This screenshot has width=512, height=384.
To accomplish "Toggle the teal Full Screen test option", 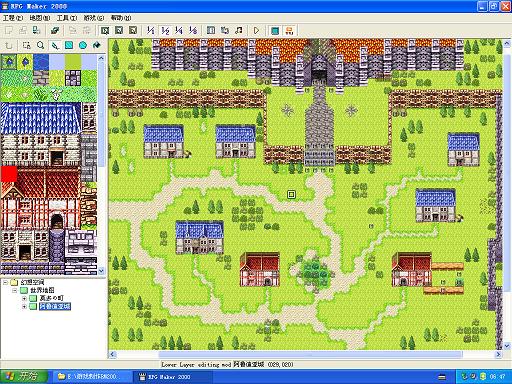I will [275, 31].
